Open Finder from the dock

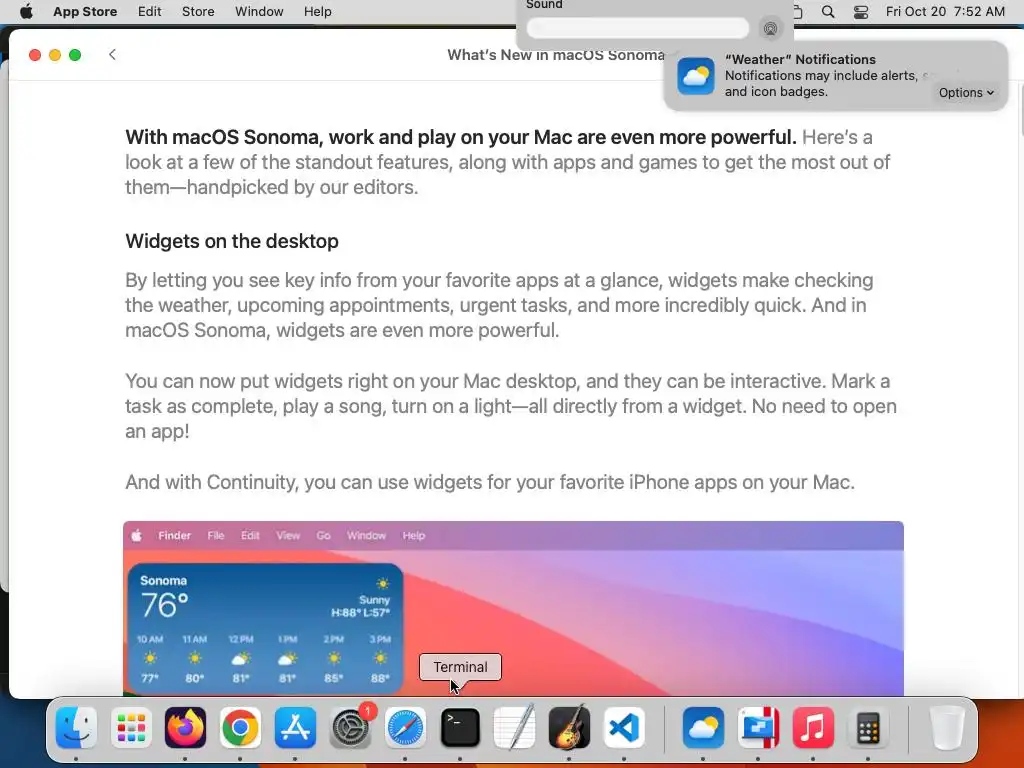click(76, 728)
